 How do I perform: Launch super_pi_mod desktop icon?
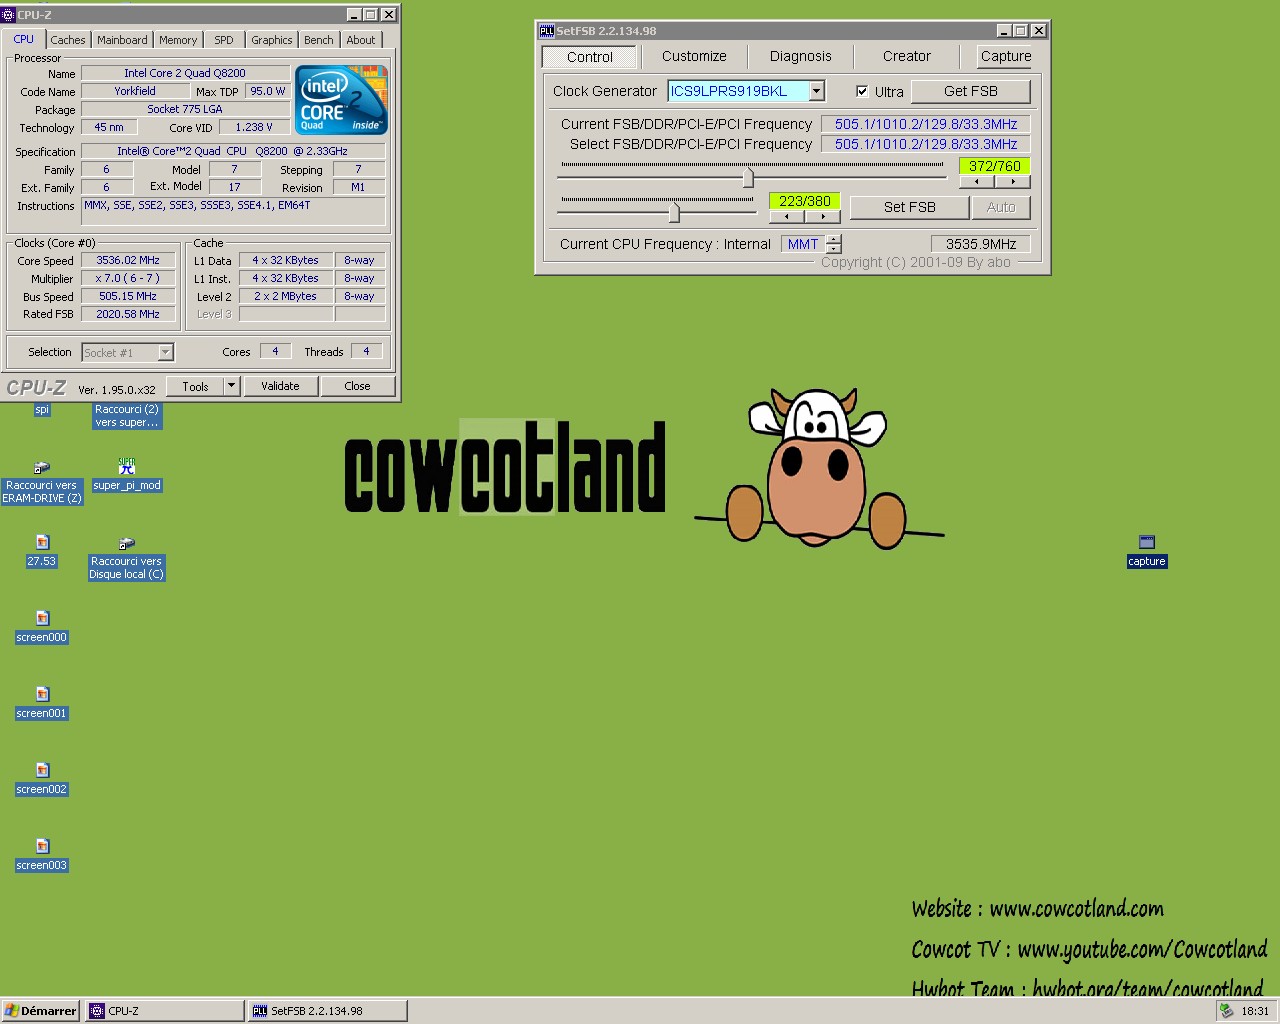pos(127,476)
